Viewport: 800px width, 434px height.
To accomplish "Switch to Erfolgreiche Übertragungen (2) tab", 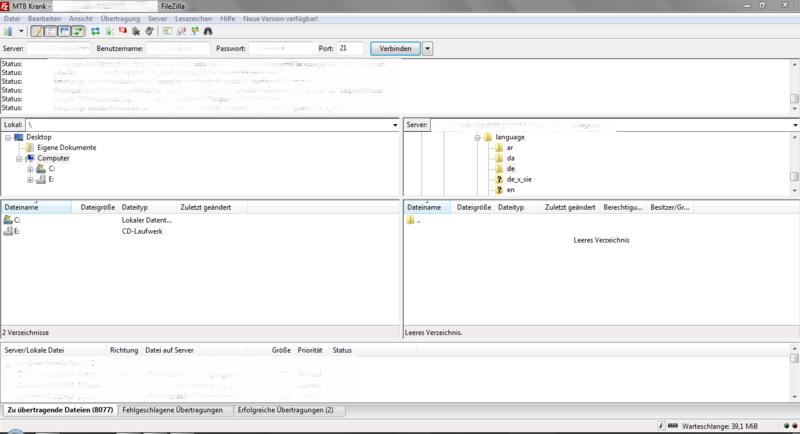I will click(286, 410).
